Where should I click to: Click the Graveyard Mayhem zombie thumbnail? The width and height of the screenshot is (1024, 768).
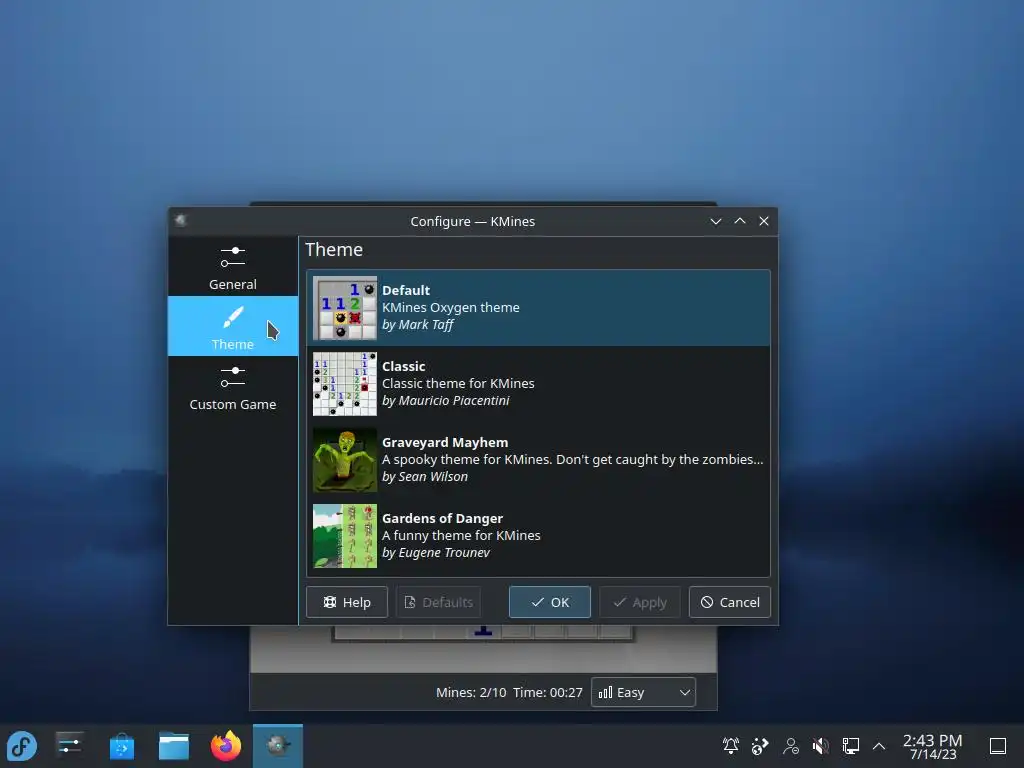pos(345,460)
